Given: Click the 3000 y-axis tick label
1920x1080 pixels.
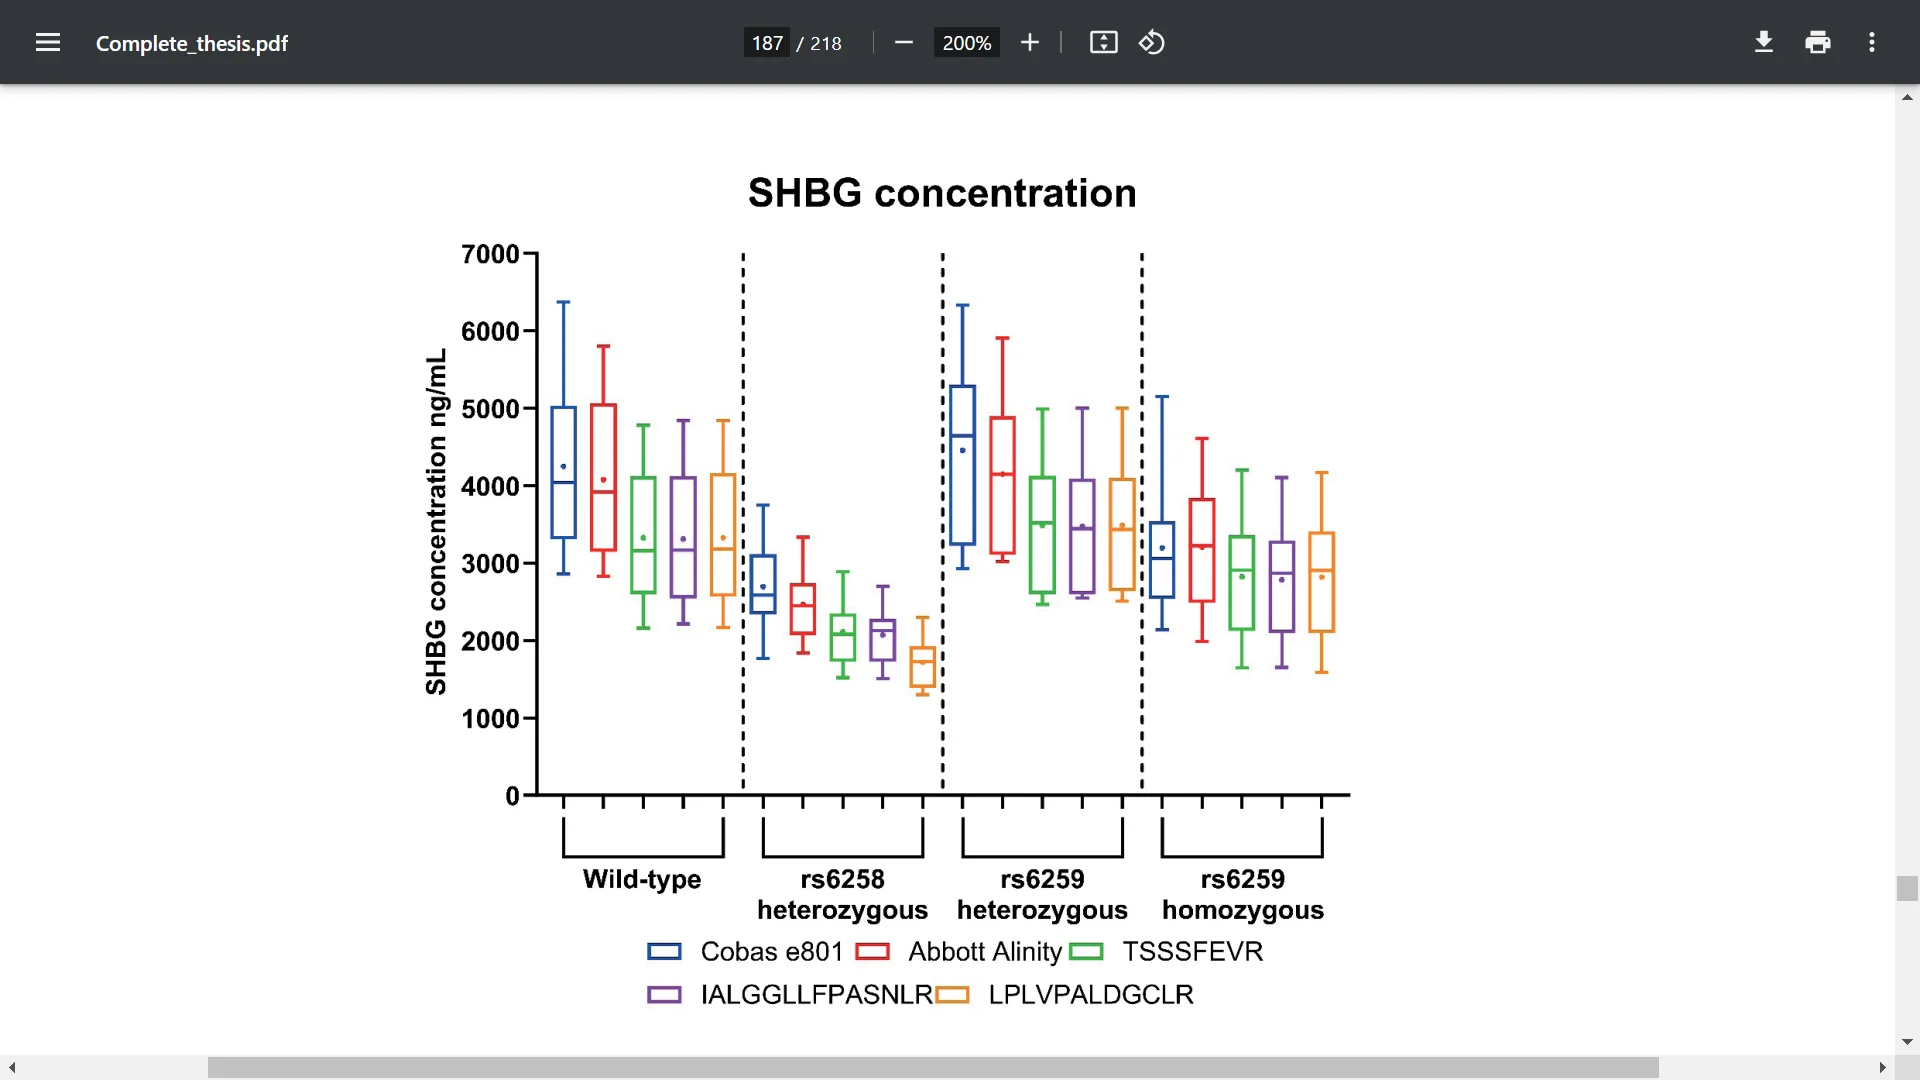Looking at the screenshot, I should point(490,564).
